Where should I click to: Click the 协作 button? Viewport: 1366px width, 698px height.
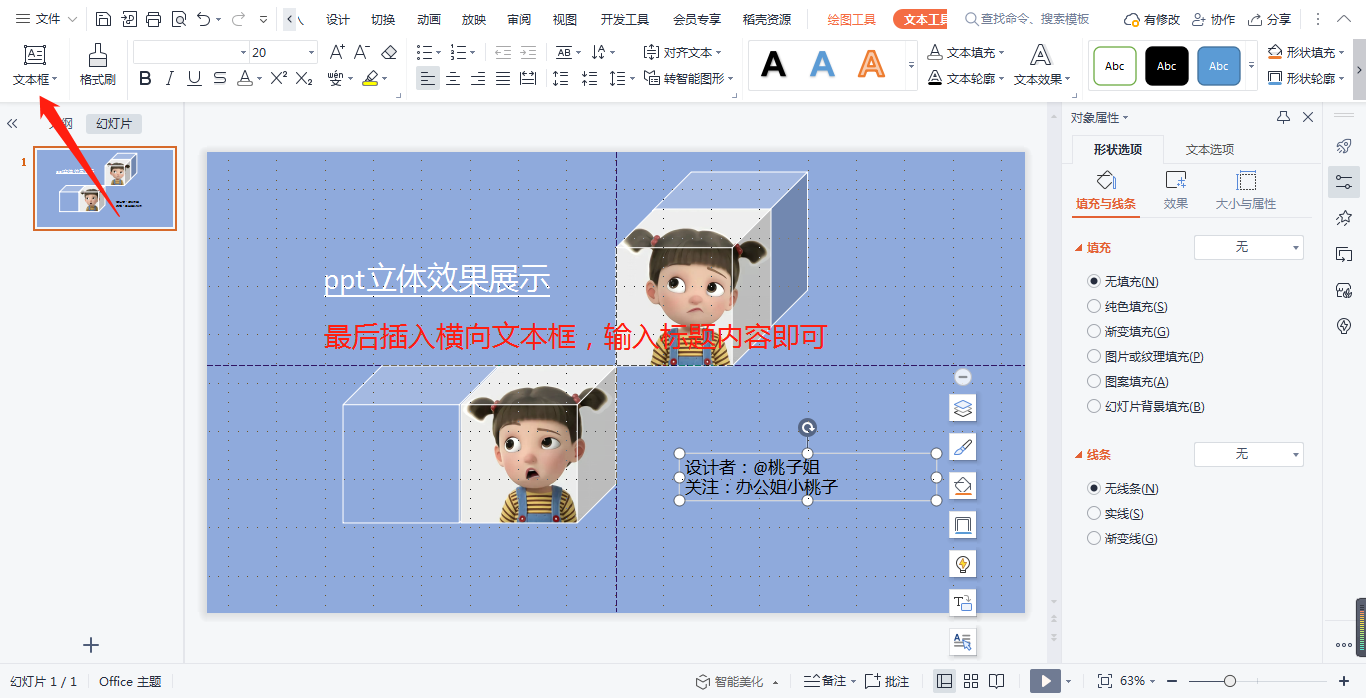pos(1213,19)
